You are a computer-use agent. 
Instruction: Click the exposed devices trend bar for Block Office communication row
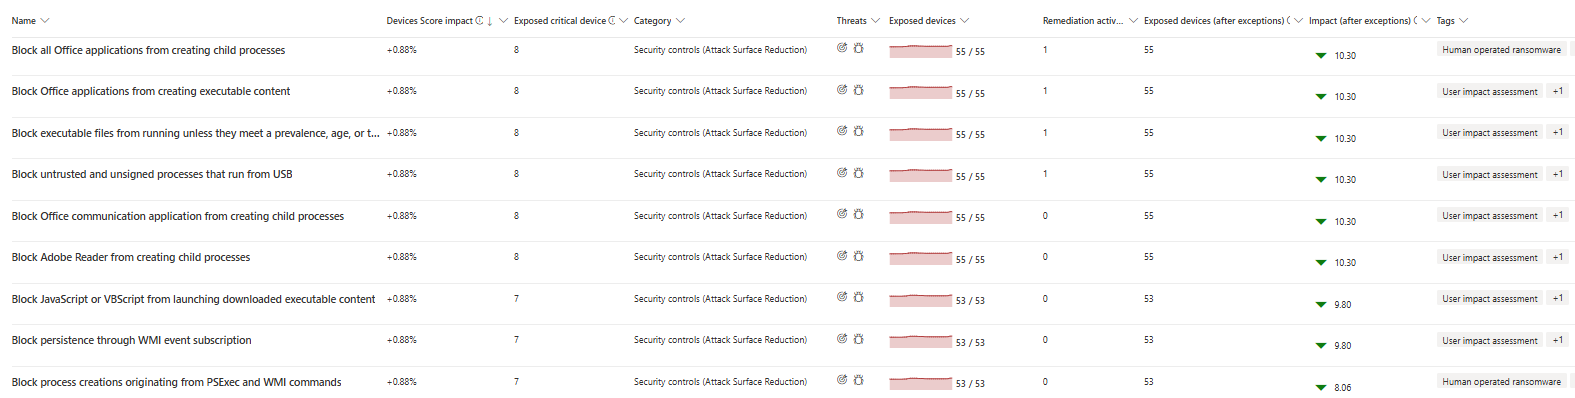(920, 216)
